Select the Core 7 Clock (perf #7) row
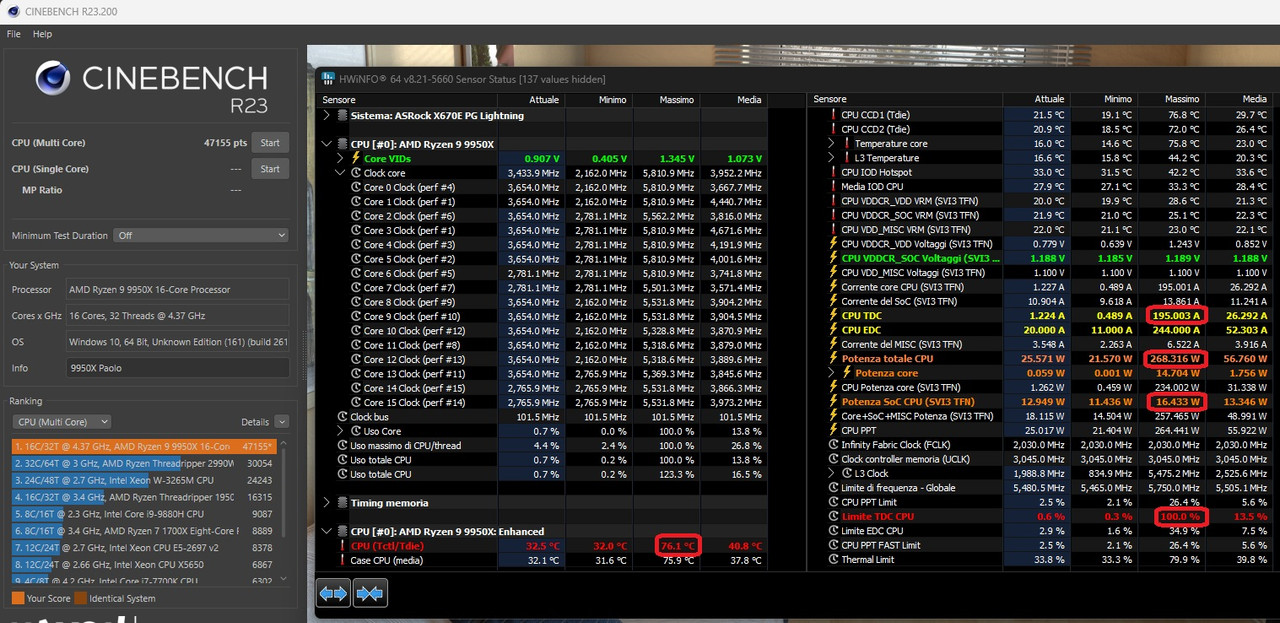Image resolution: width=1280 pixels, height=623 pixels. tap(542, 287)
